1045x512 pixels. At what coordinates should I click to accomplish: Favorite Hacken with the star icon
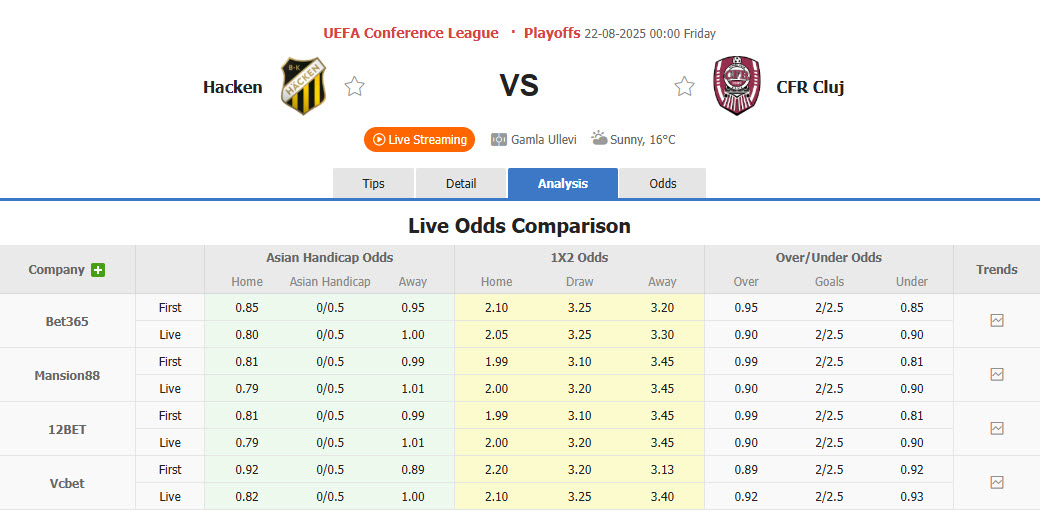pyautogui.click(x=354, y=87)
